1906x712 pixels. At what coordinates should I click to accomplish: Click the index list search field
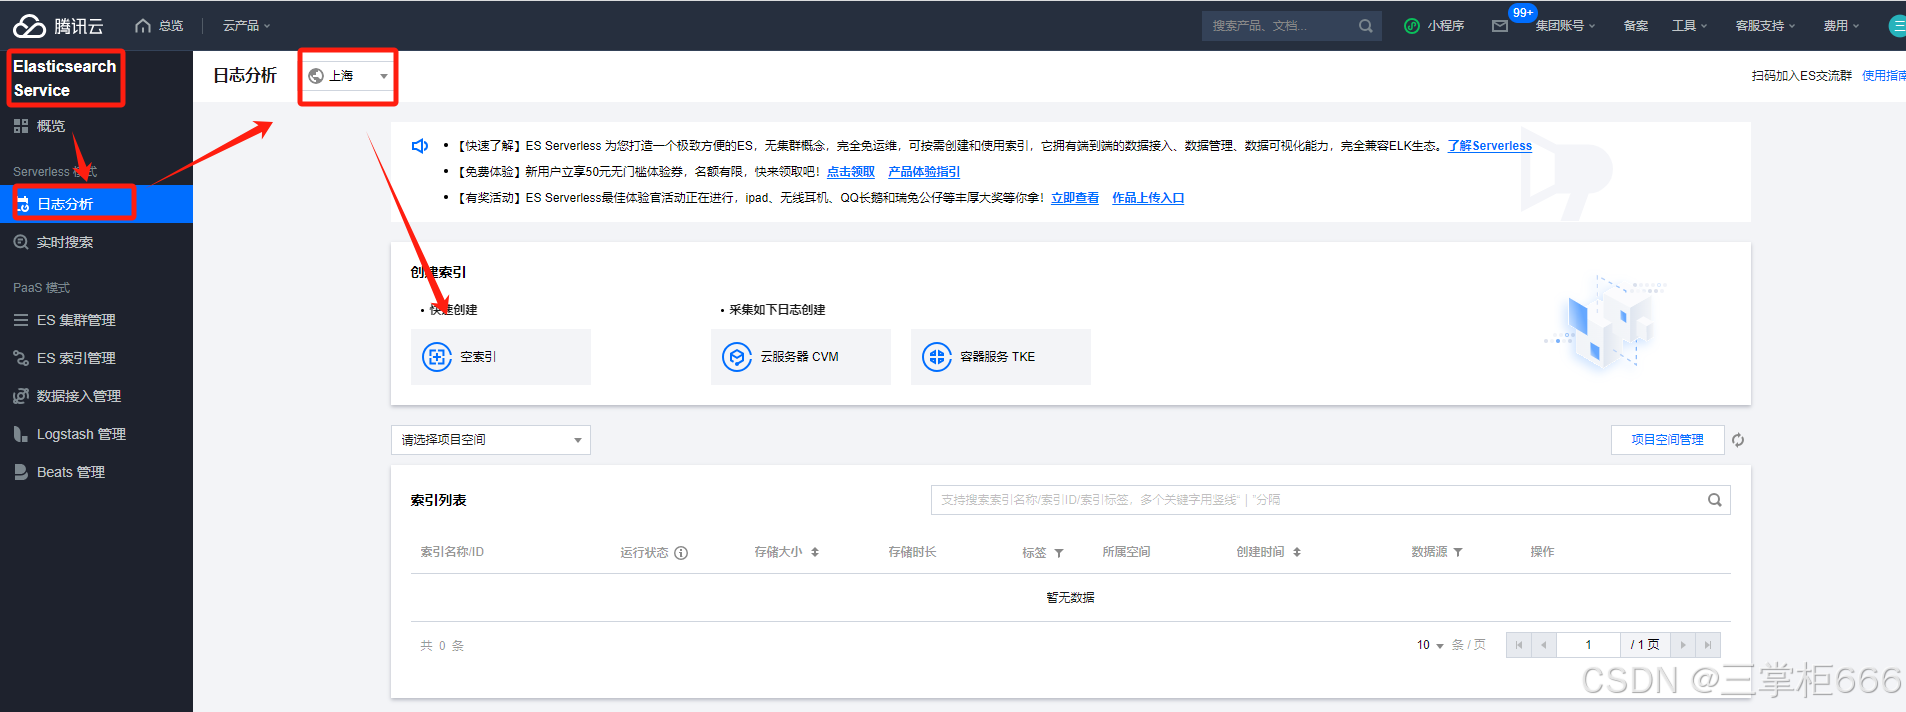point(1315,500)
